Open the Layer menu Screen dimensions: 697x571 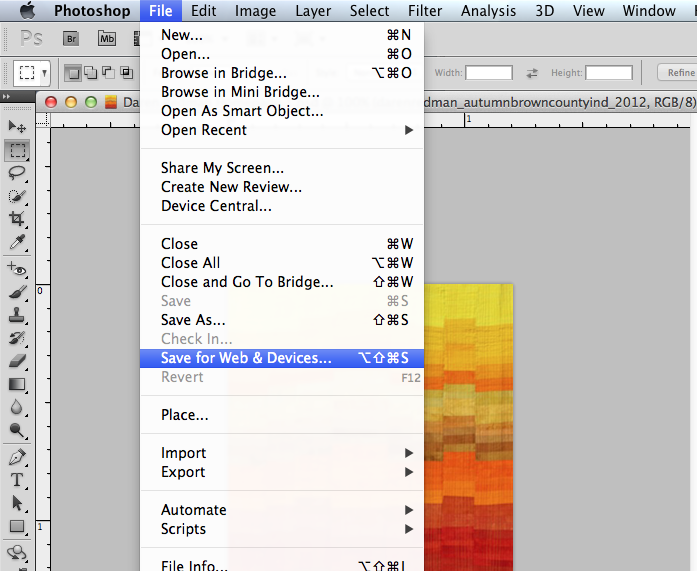pos(313,10)
